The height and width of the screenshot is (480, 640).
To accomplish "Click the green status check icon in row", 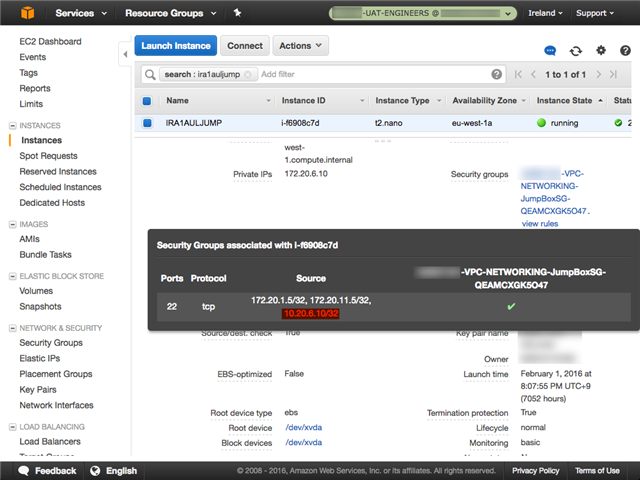I will point(618,123).
